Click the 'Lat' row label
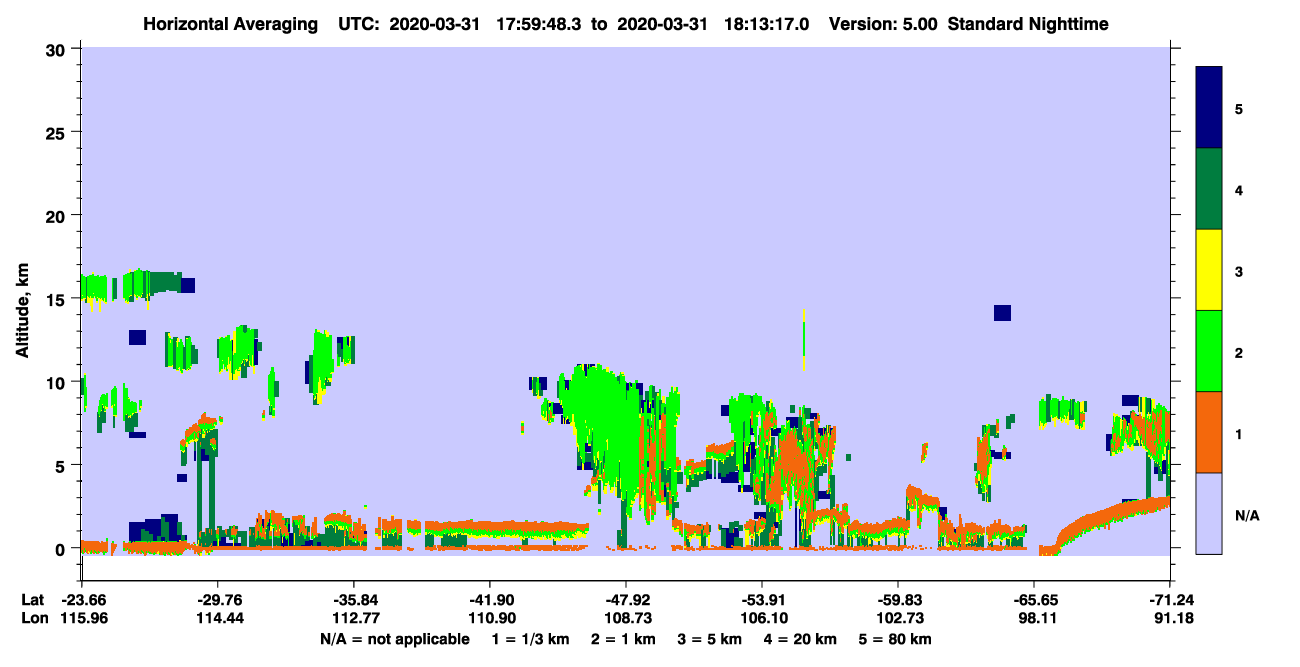 coord(33,600)
